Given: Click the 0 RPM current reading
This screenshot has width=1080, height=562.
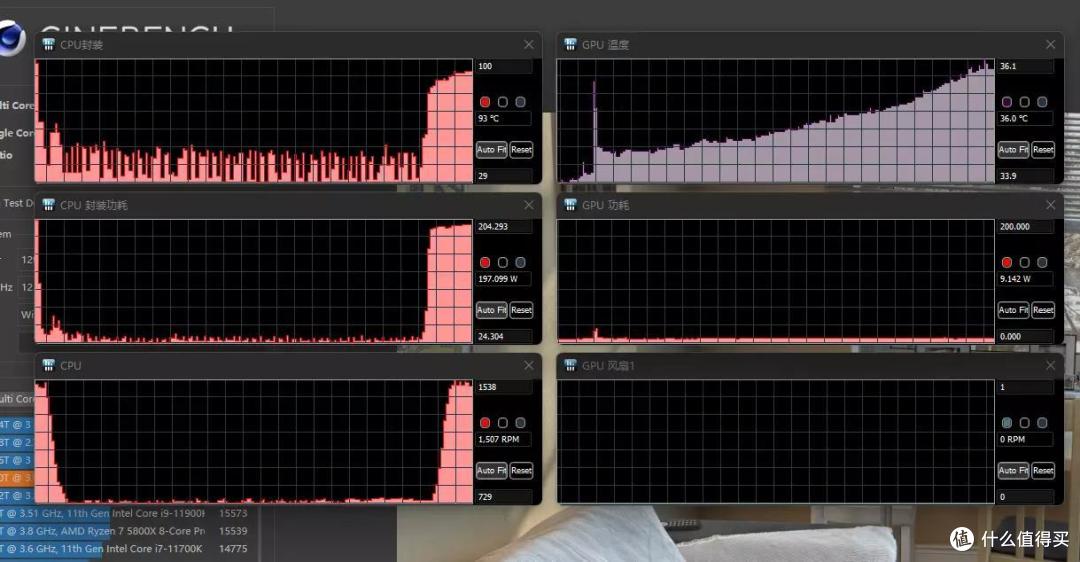Looking at the screenshot, I should (1026, 439).
